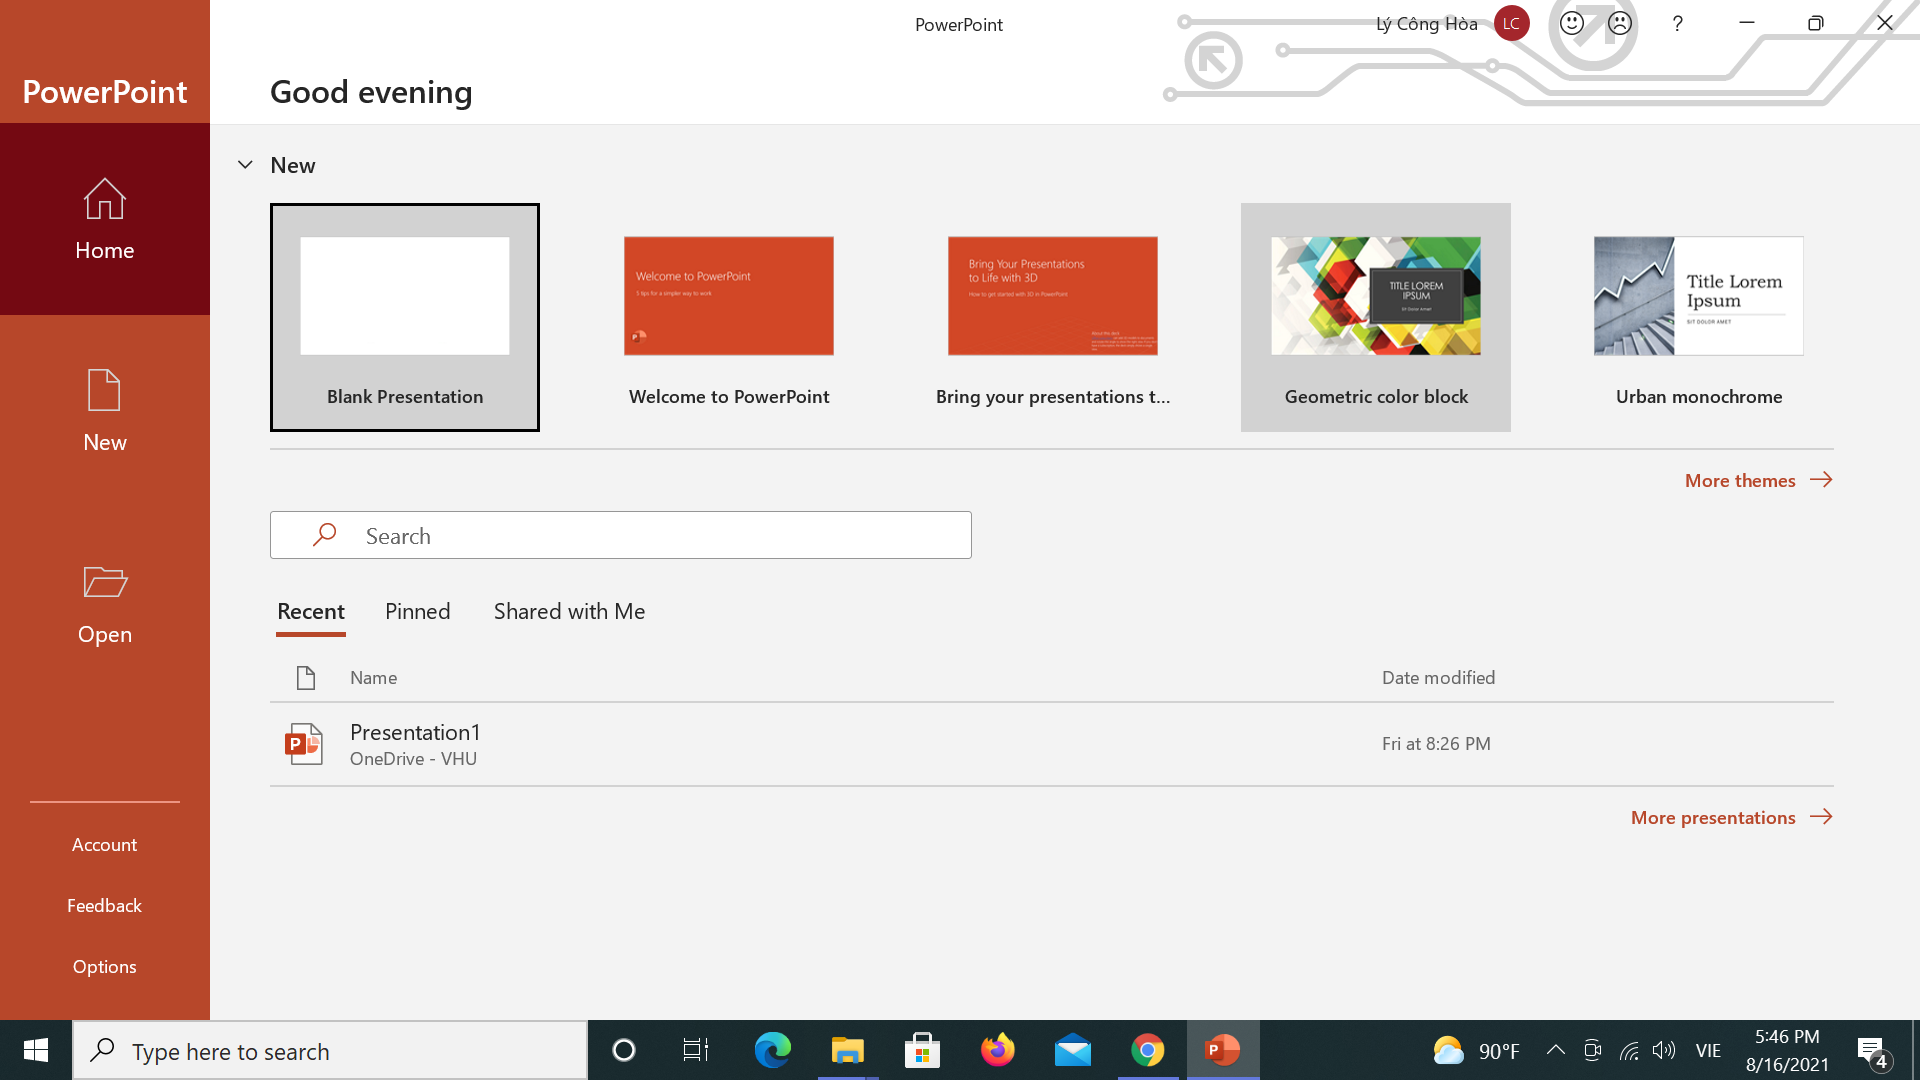
Task: Open the Home section in the sidebar
Action: click(104, 219)
